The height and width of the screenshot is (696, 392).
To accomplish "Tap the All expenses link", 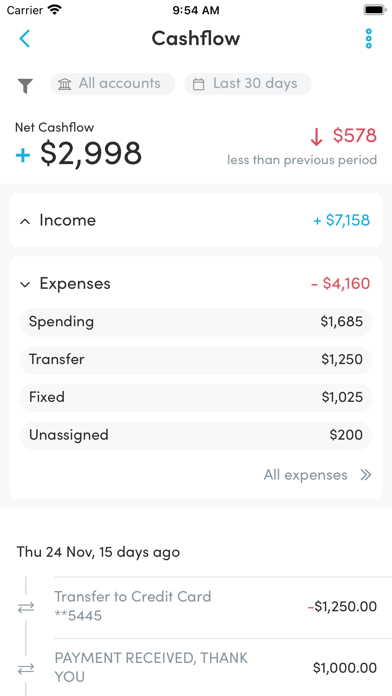I will [305, 475].
